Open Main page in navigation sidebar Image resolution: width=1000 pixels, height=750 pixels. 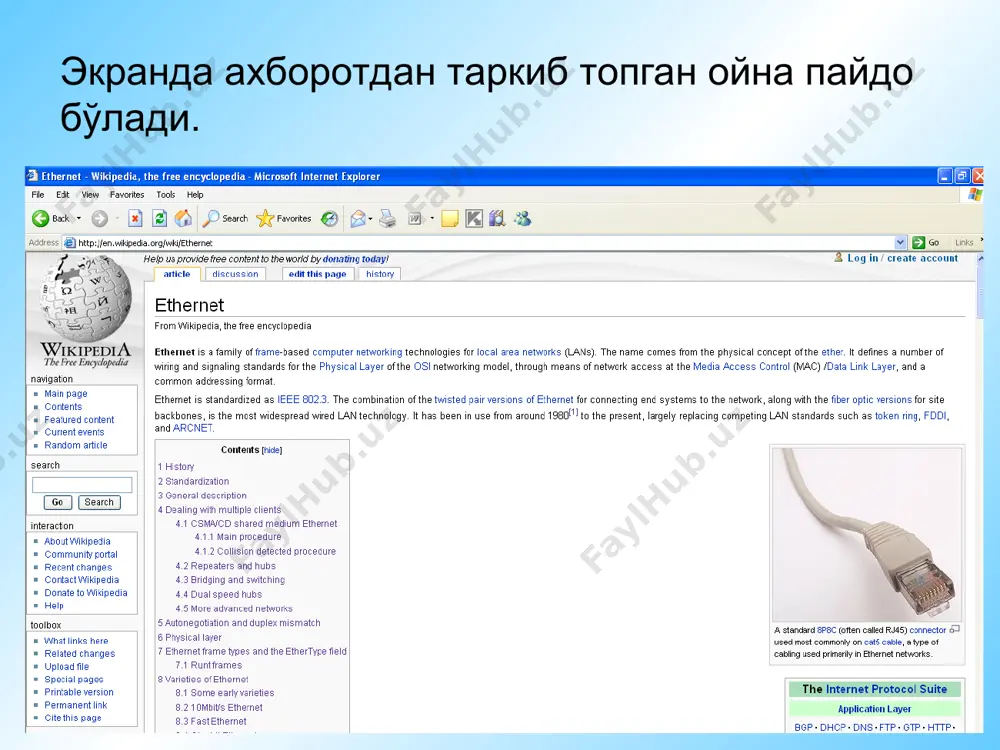(x=66, y=393)
